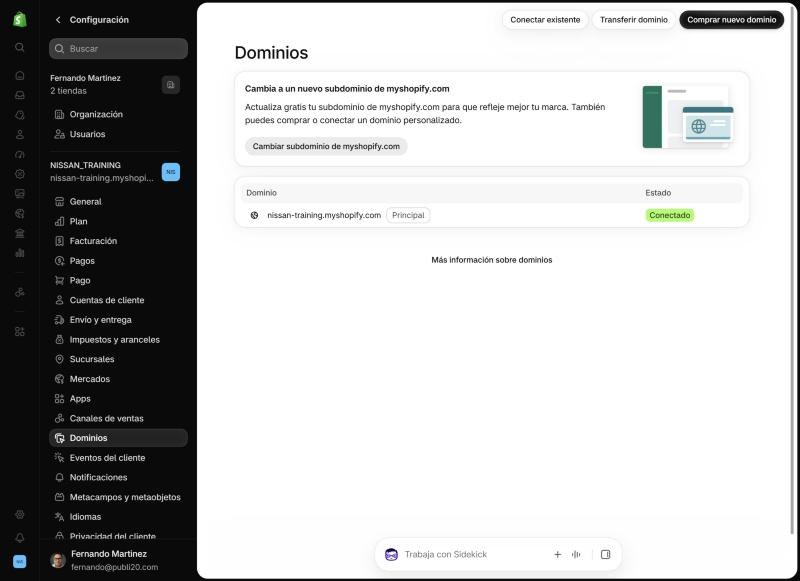The height and width of the screenshot is (581, 800).
Task: Open Sucursales settings
Action: [x=118, y=359]
